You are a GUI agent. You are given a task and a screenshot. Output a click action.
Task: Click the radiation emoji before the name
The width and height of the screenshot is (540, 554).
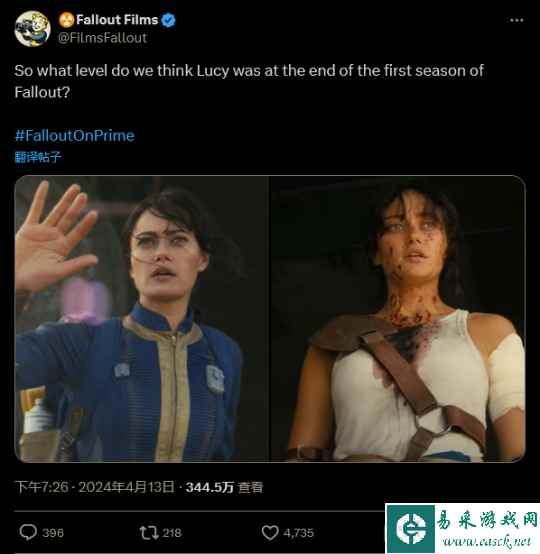click(66, 20)
